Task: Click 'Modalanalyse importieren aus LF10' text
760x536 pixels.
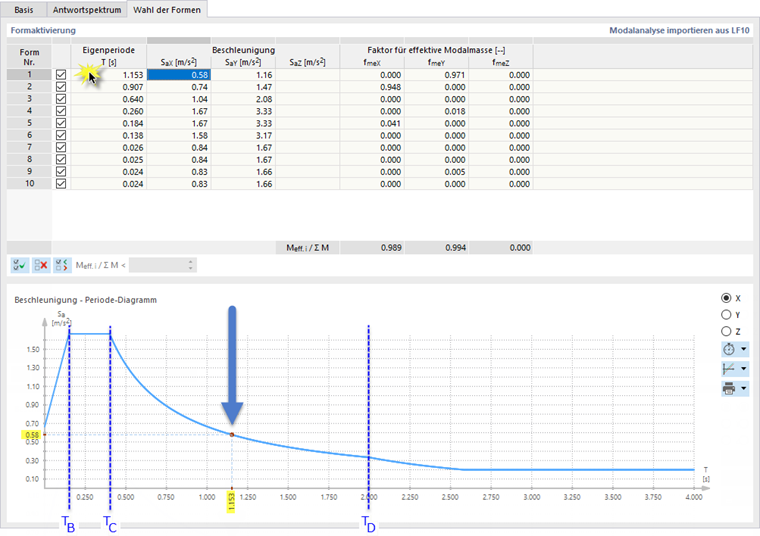Action: 679,30
